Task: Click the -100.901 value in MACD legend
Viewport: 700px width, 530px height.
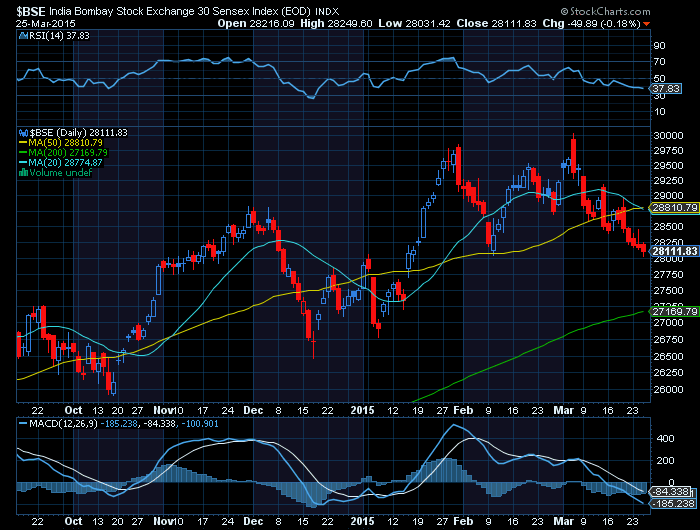Action: pyautogui.click(x=198, y=423)
